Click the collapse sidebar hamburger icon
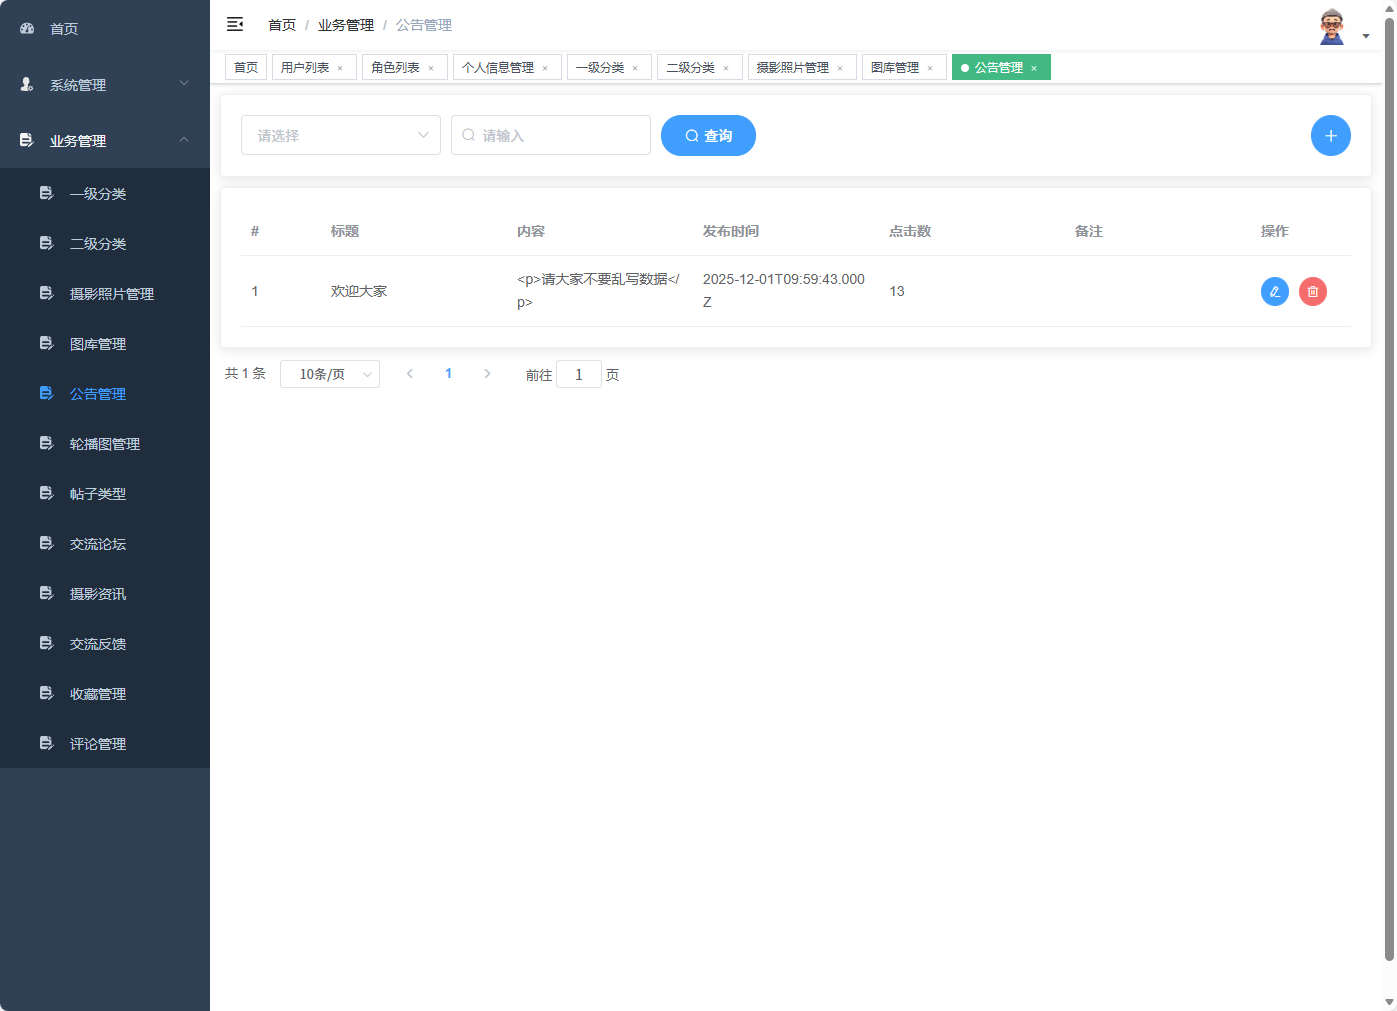This screenshot has width=1397, height=1011. pos(235,24)
